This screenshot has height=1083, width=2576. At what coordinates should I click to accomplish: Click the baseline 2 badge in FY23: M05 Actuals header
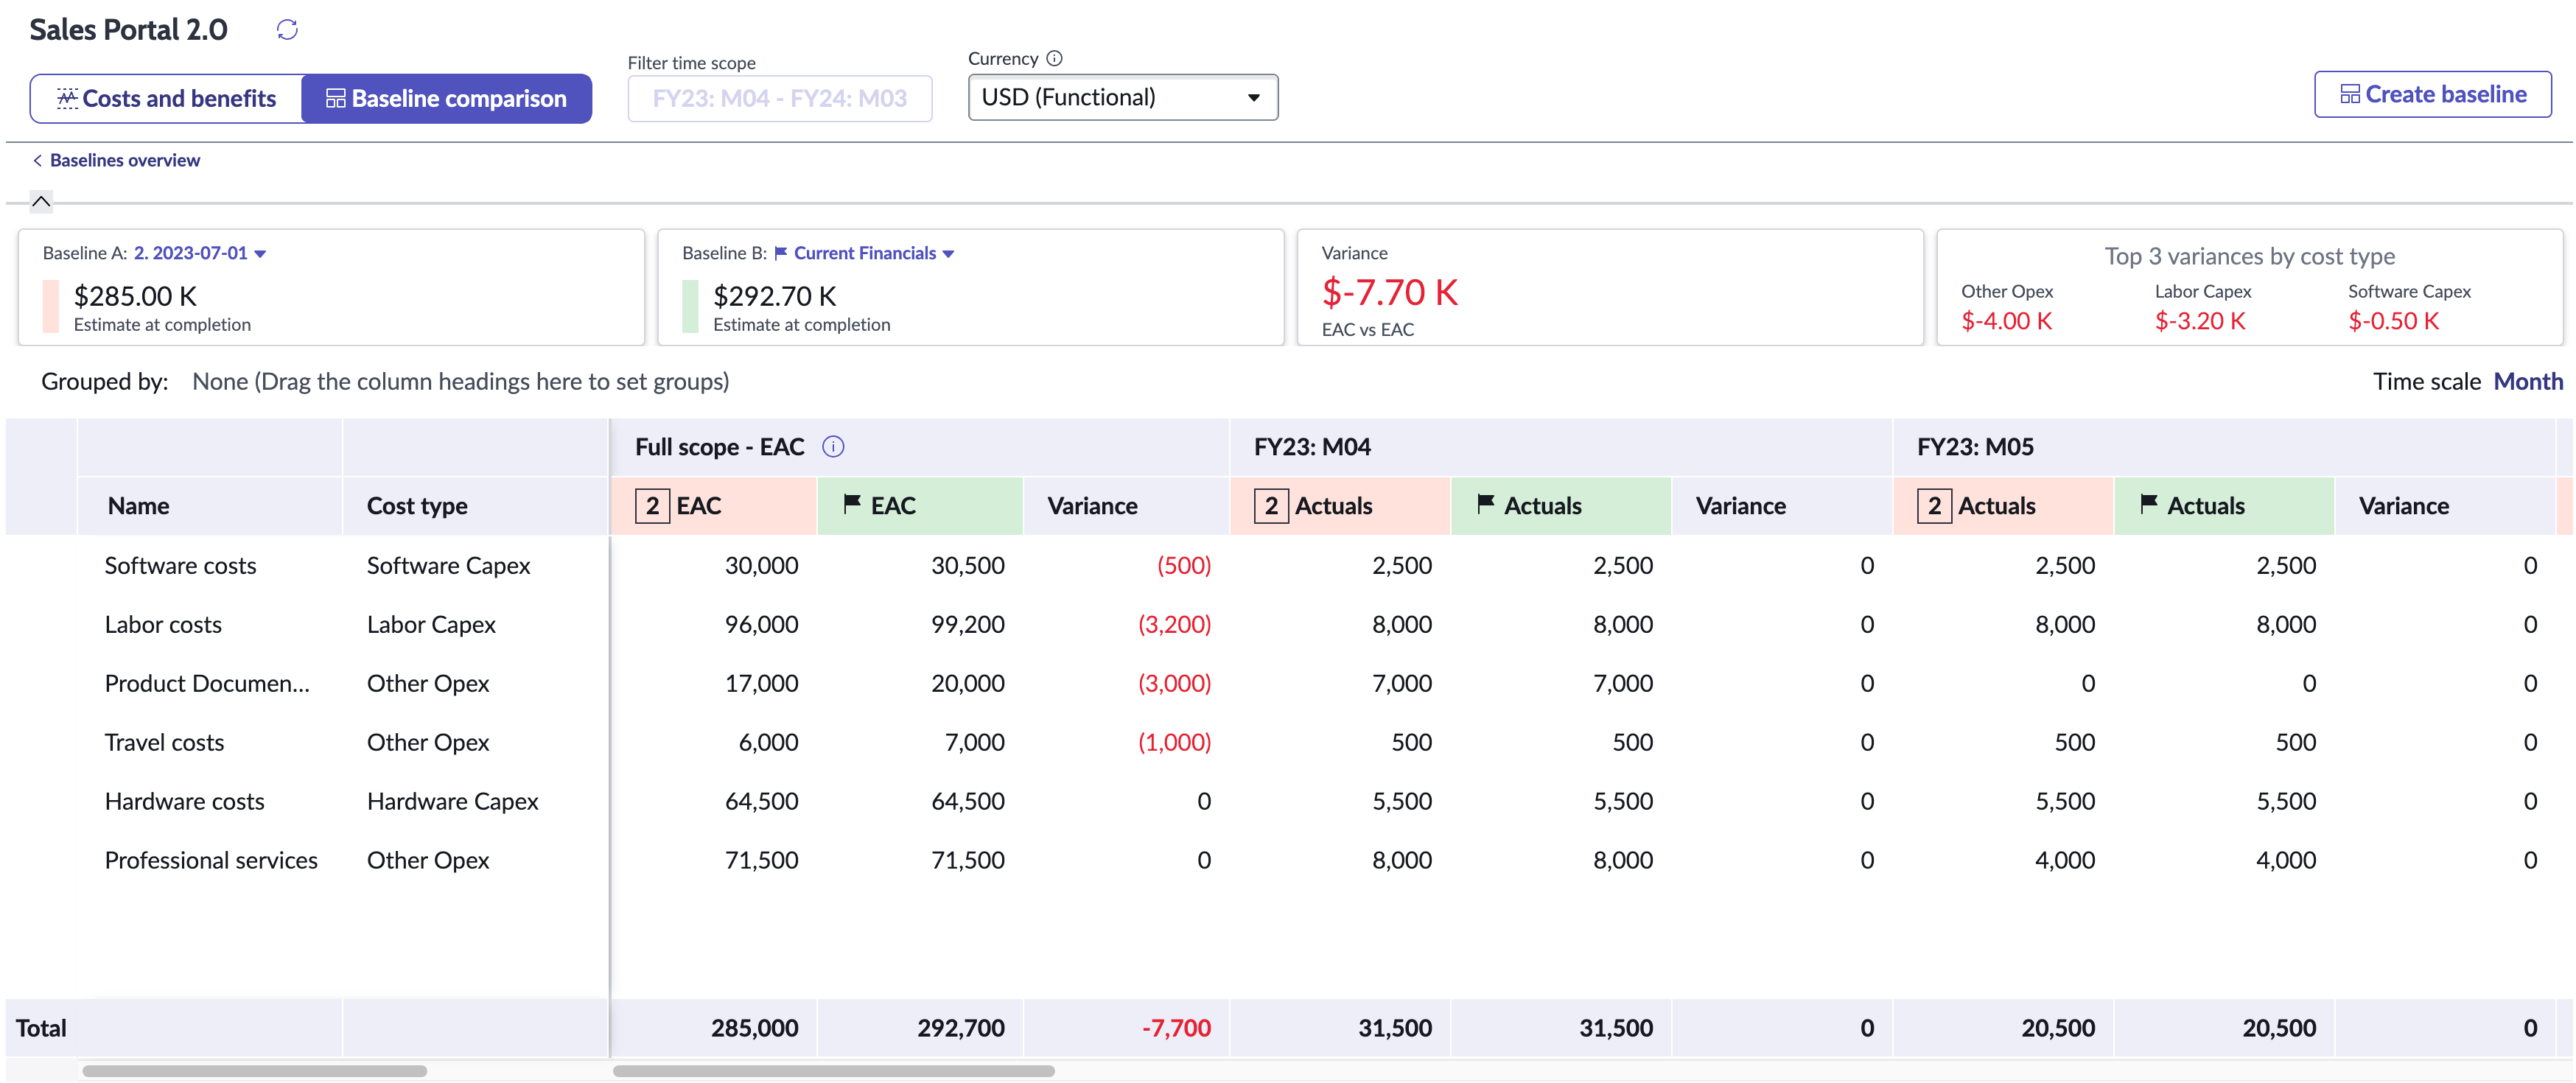1934,506
